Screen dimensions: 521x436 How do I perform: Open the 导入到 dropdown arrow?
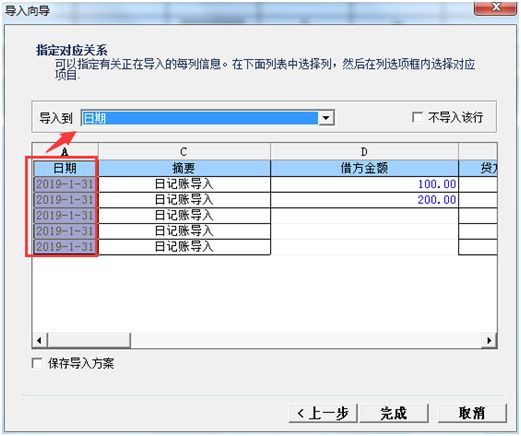click(x=326, y=118)
